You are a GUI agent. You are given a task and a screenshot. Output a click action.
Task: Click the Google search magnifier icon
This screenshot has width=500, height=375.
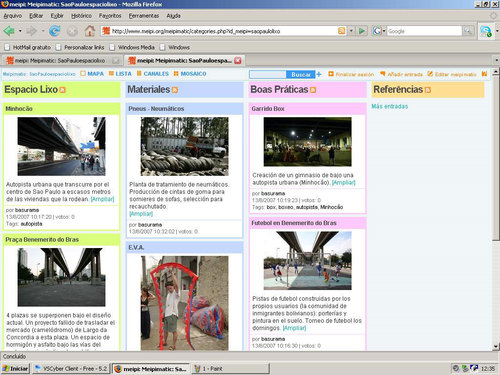pos(468,31)
